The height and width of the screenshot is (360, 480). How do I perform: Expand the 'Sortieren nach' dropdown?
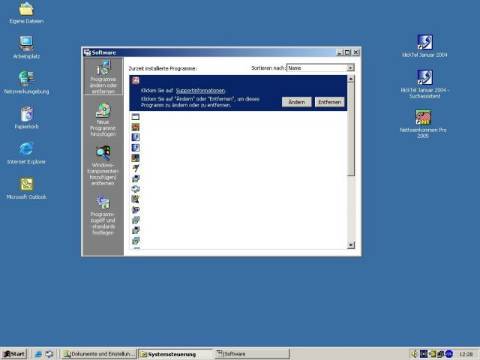(350, 68)
